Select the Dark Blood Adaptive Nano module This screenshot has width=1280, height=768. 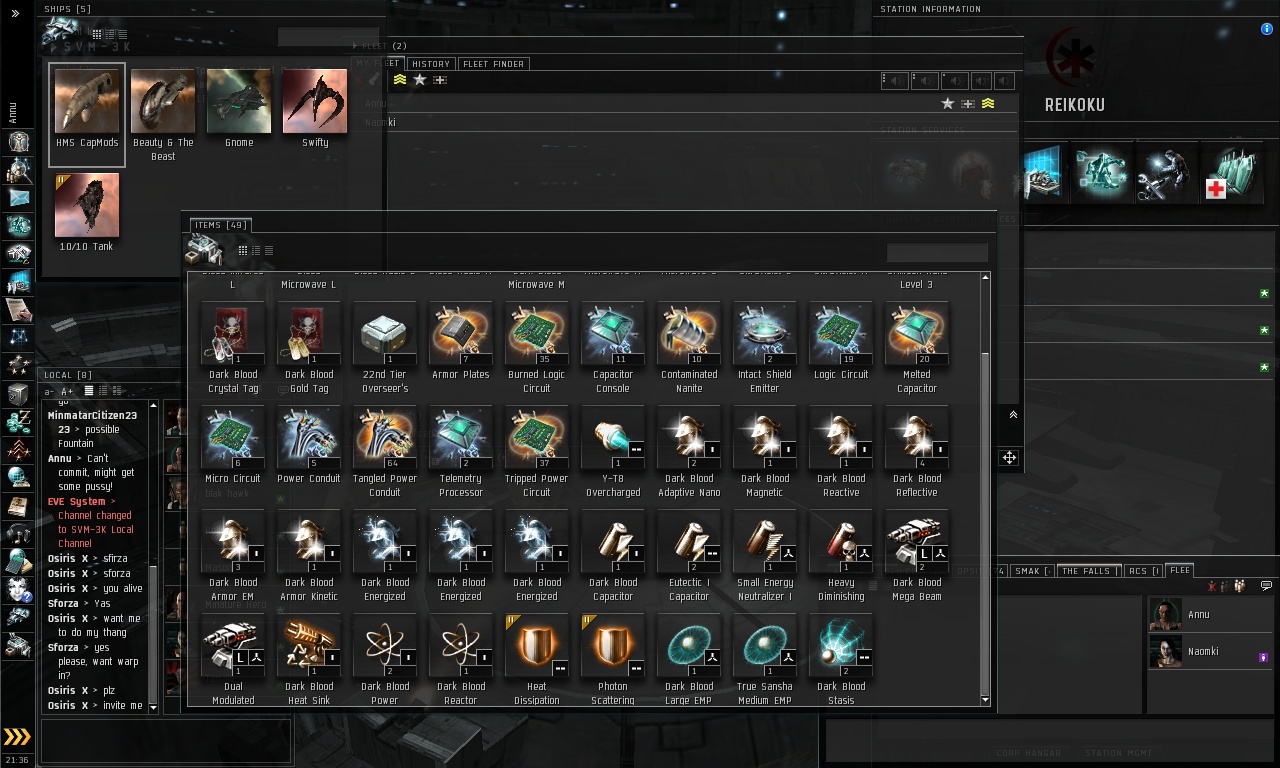[689, 451]
